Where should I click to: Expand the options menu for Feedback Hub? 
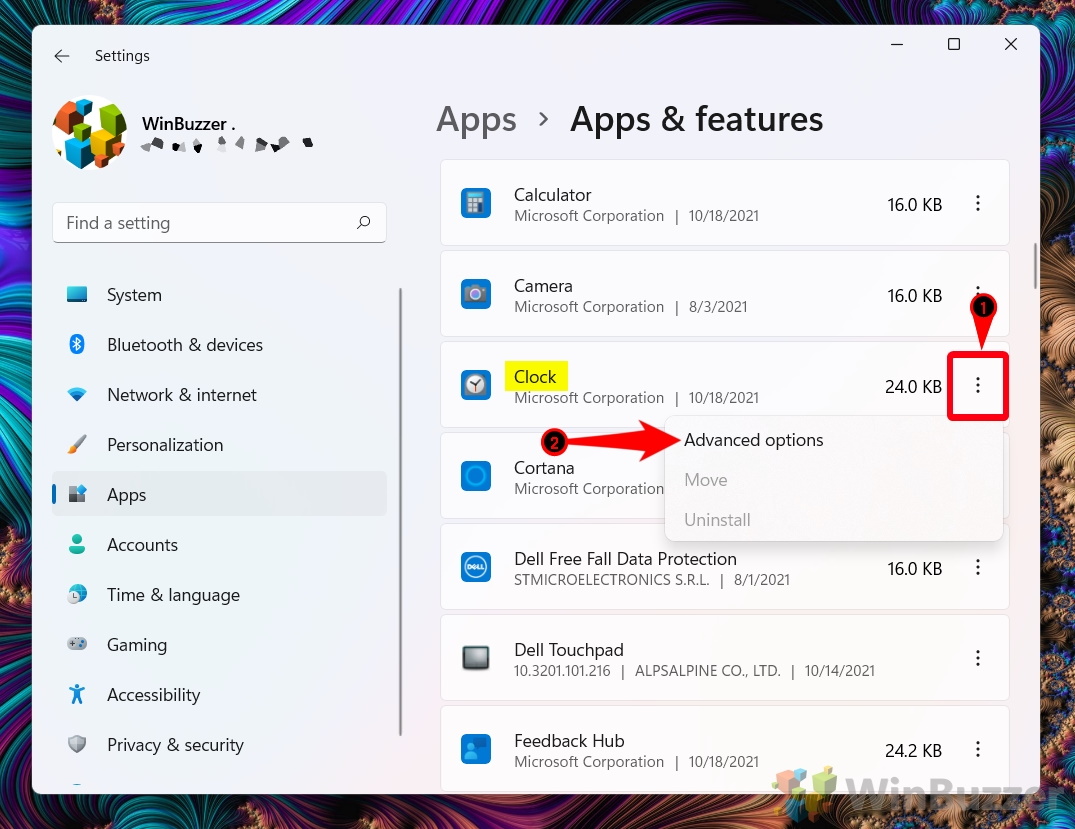click(x=978, y=749)
